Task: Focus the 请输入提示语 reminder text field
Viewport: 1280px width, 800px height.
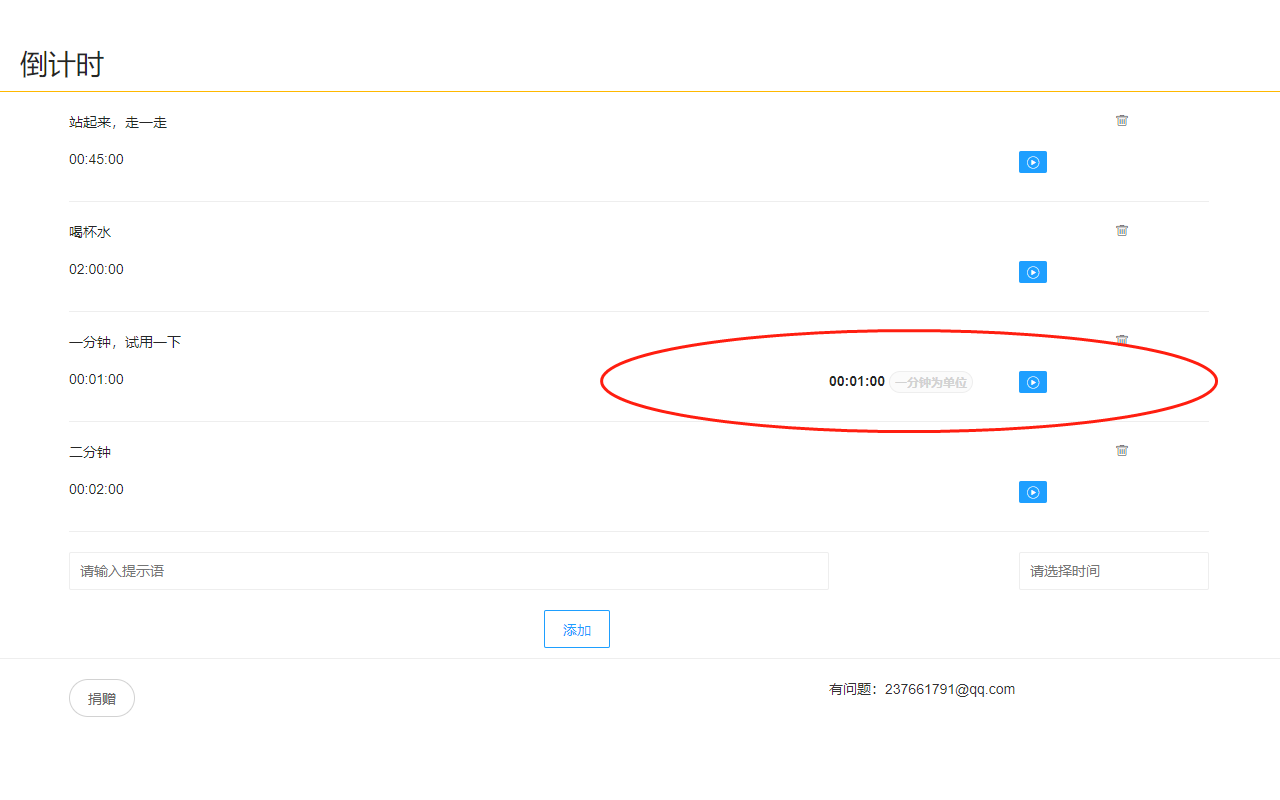Action: (449, 571)
